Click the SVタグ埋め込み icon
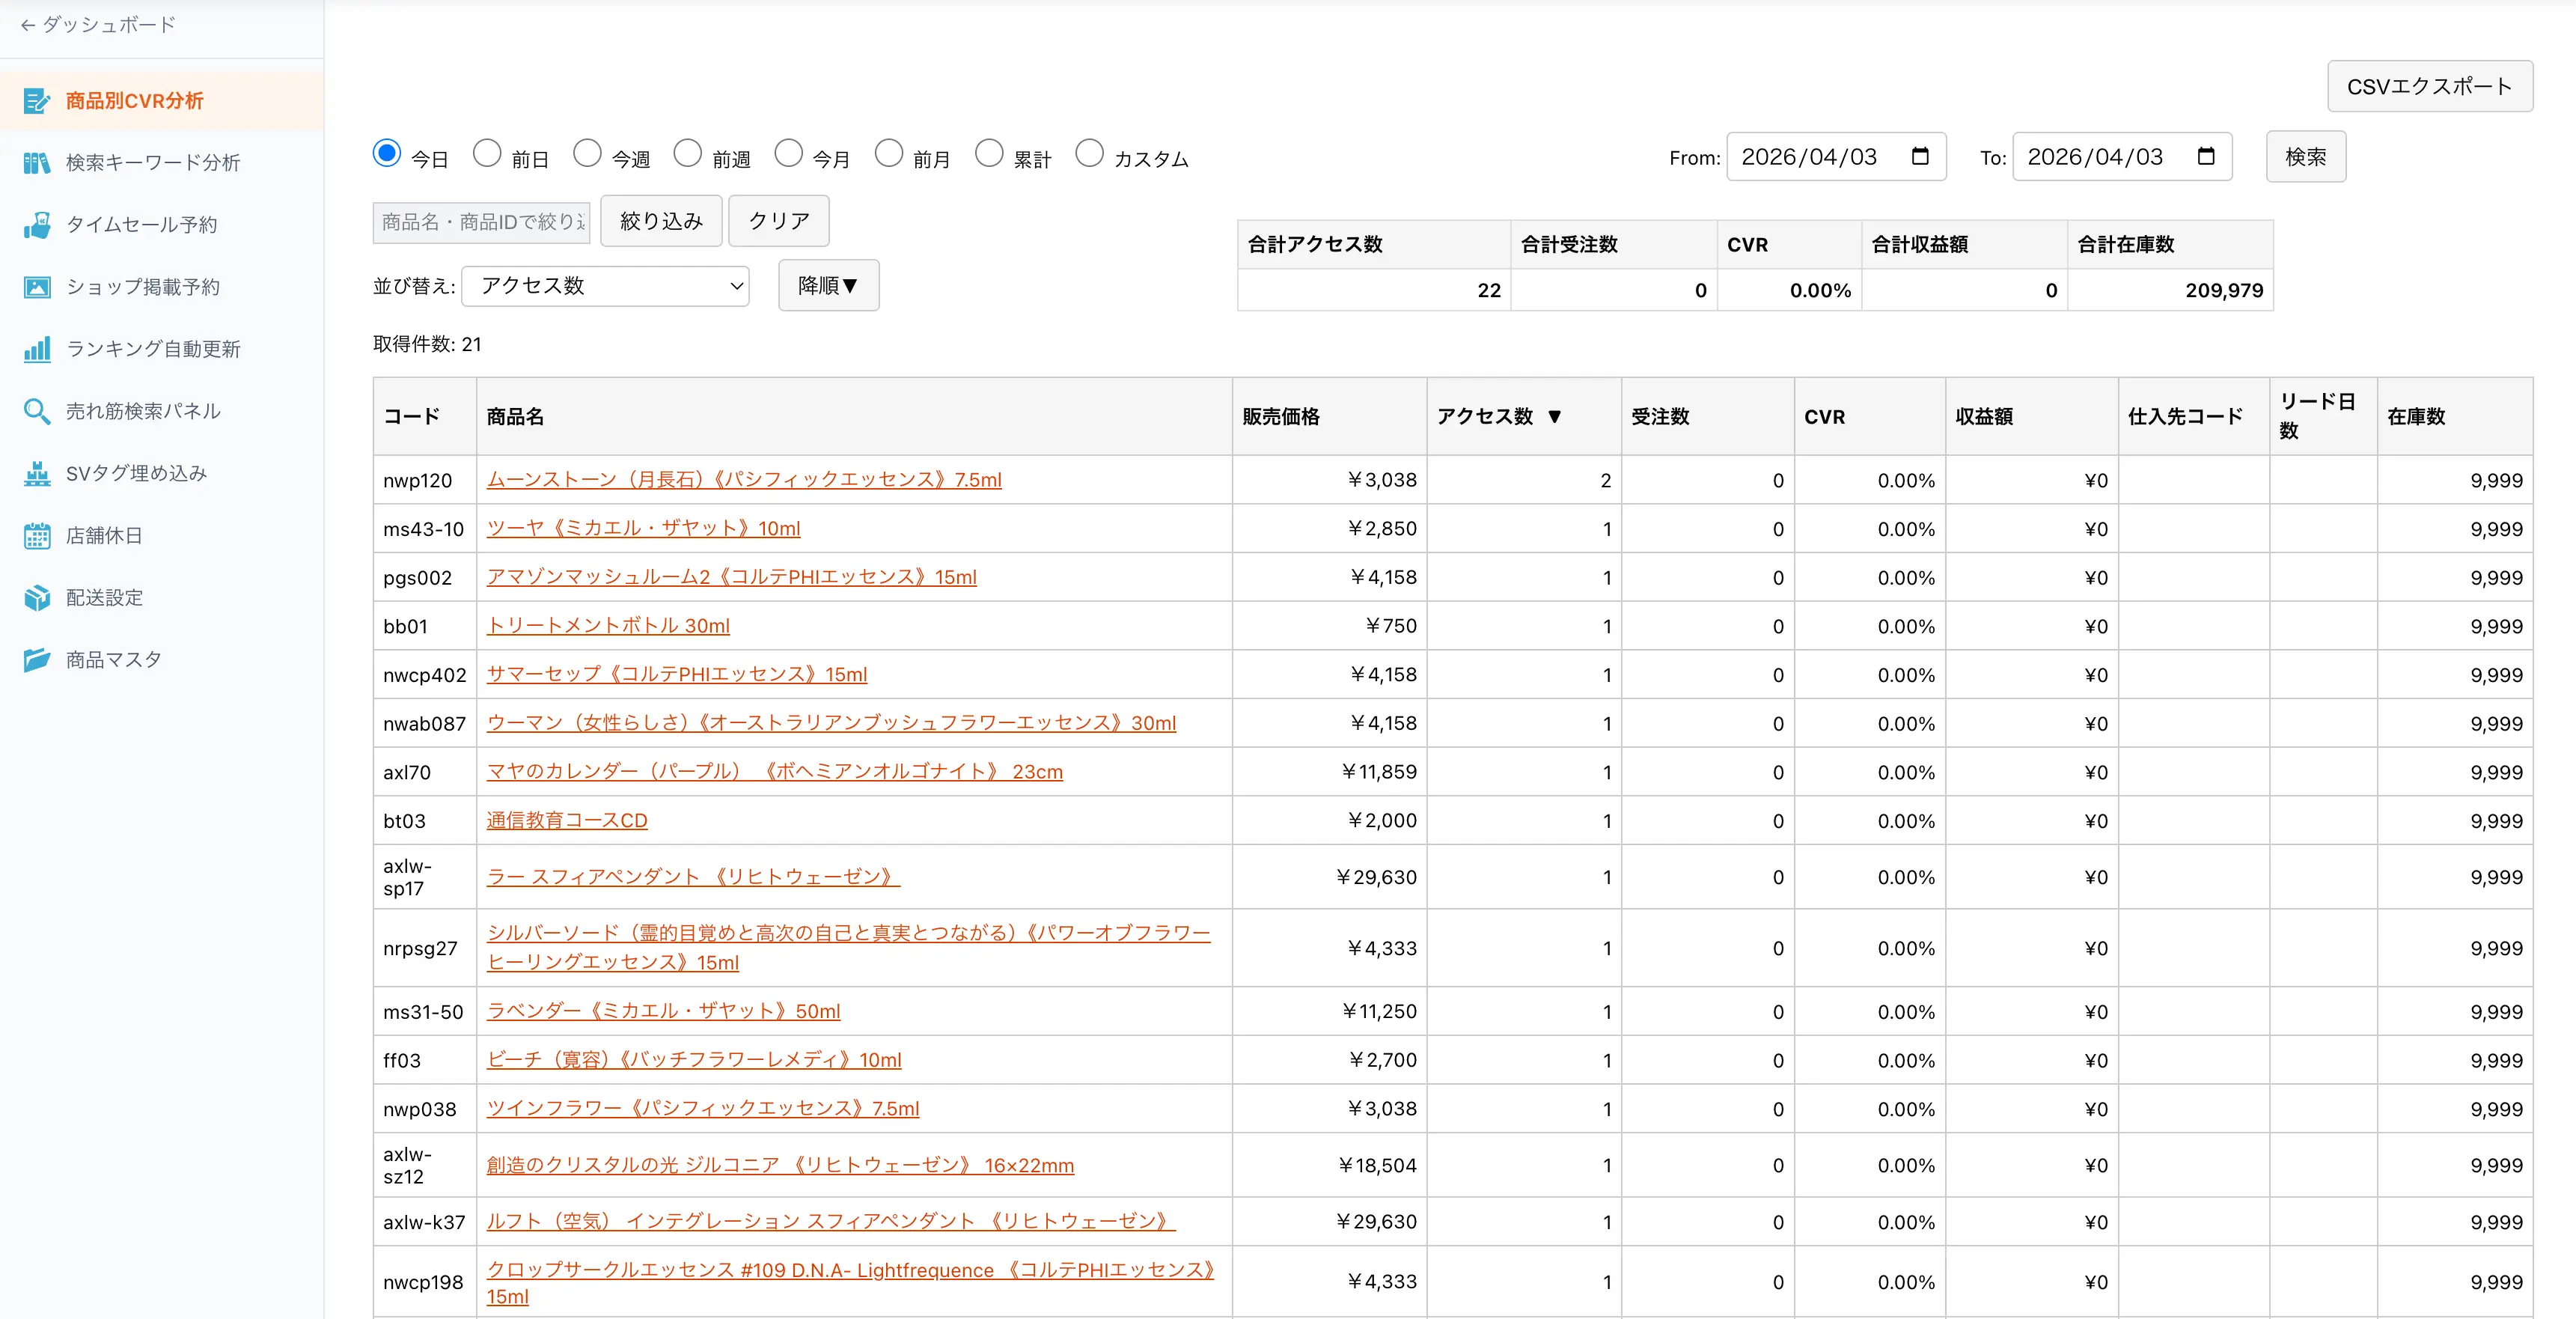Screen dimensions: 2576x1319 click(37, 473)
